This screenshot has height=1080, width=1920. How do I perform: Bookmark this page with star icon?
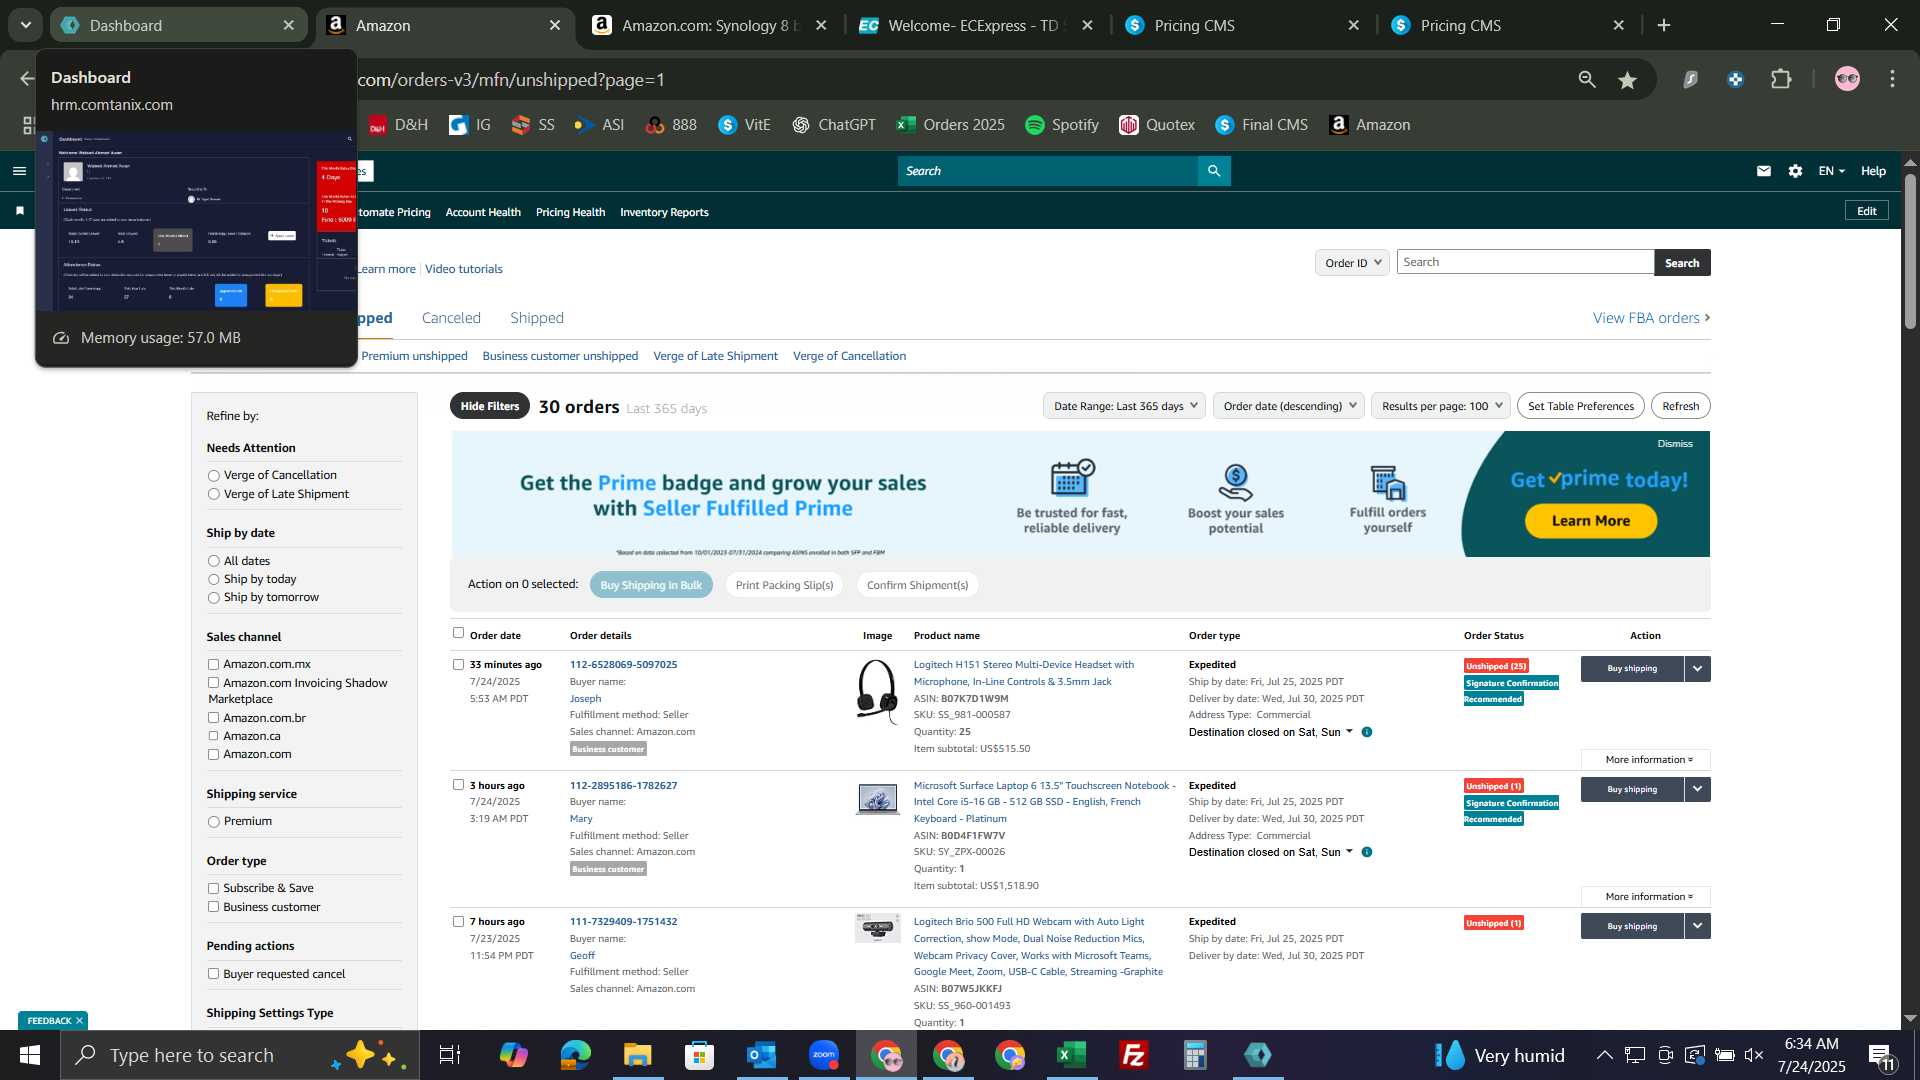coord(1628,80)
